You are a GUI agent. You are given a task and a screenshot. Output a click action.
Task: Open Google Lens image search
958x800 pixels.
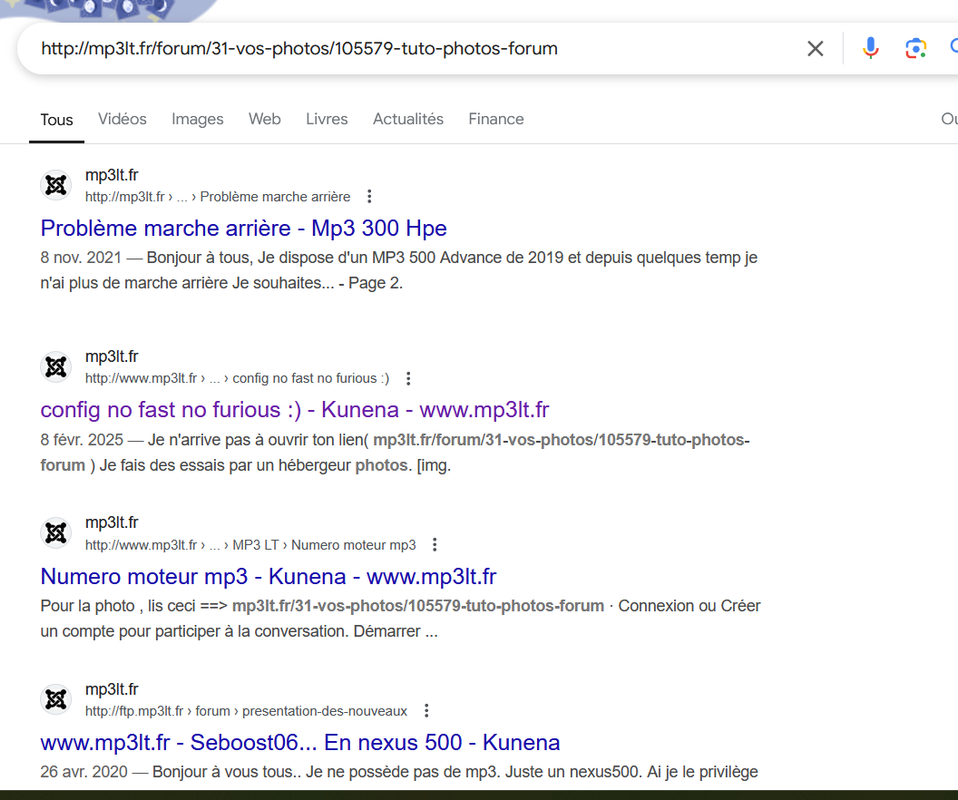click(915, 48)
